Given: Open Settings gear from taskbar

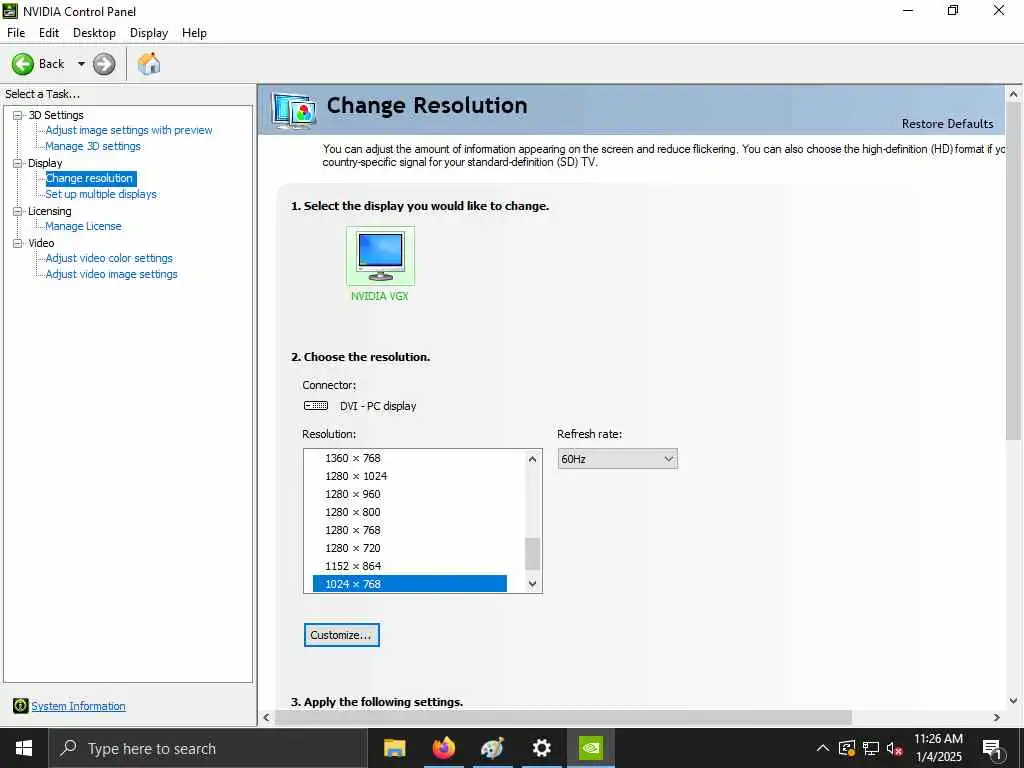Looking at the screenshot, I should point(541,748).
